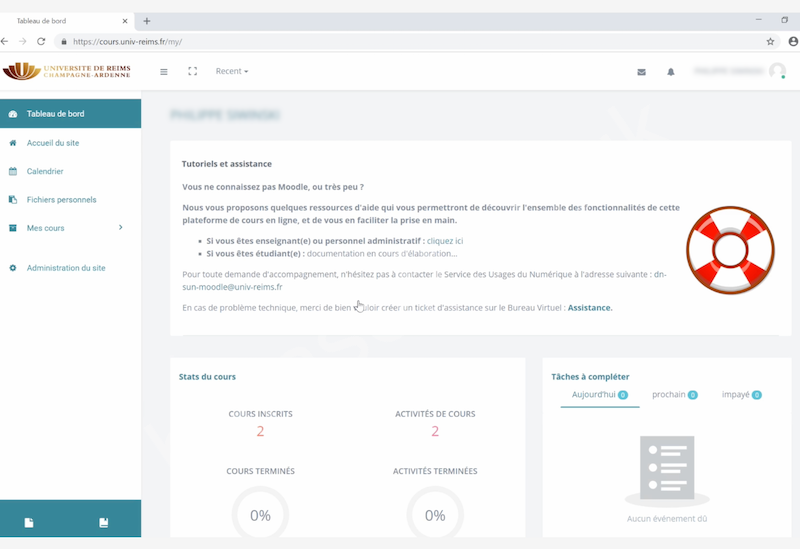
Task: Click the Stats du cours heading
Action: coord(207,377)
